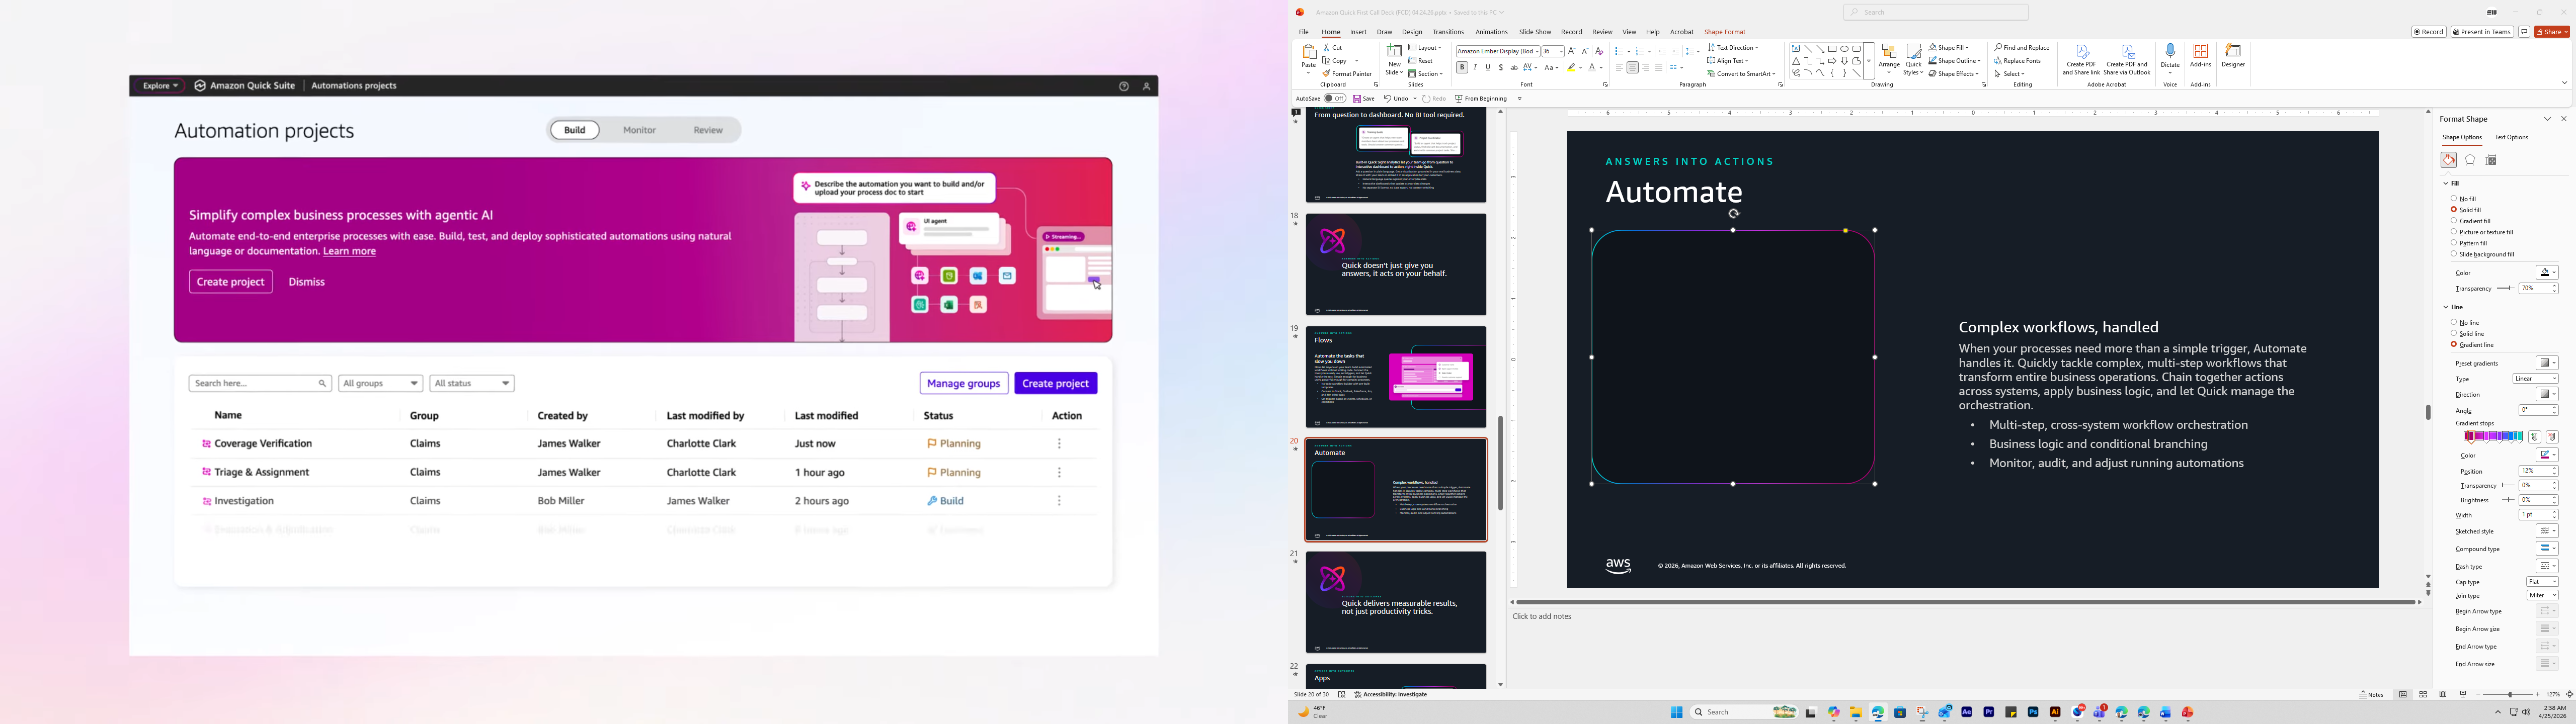Select Picture or texture fill option
2576x724 pixels.
[x=2454, y=232]
